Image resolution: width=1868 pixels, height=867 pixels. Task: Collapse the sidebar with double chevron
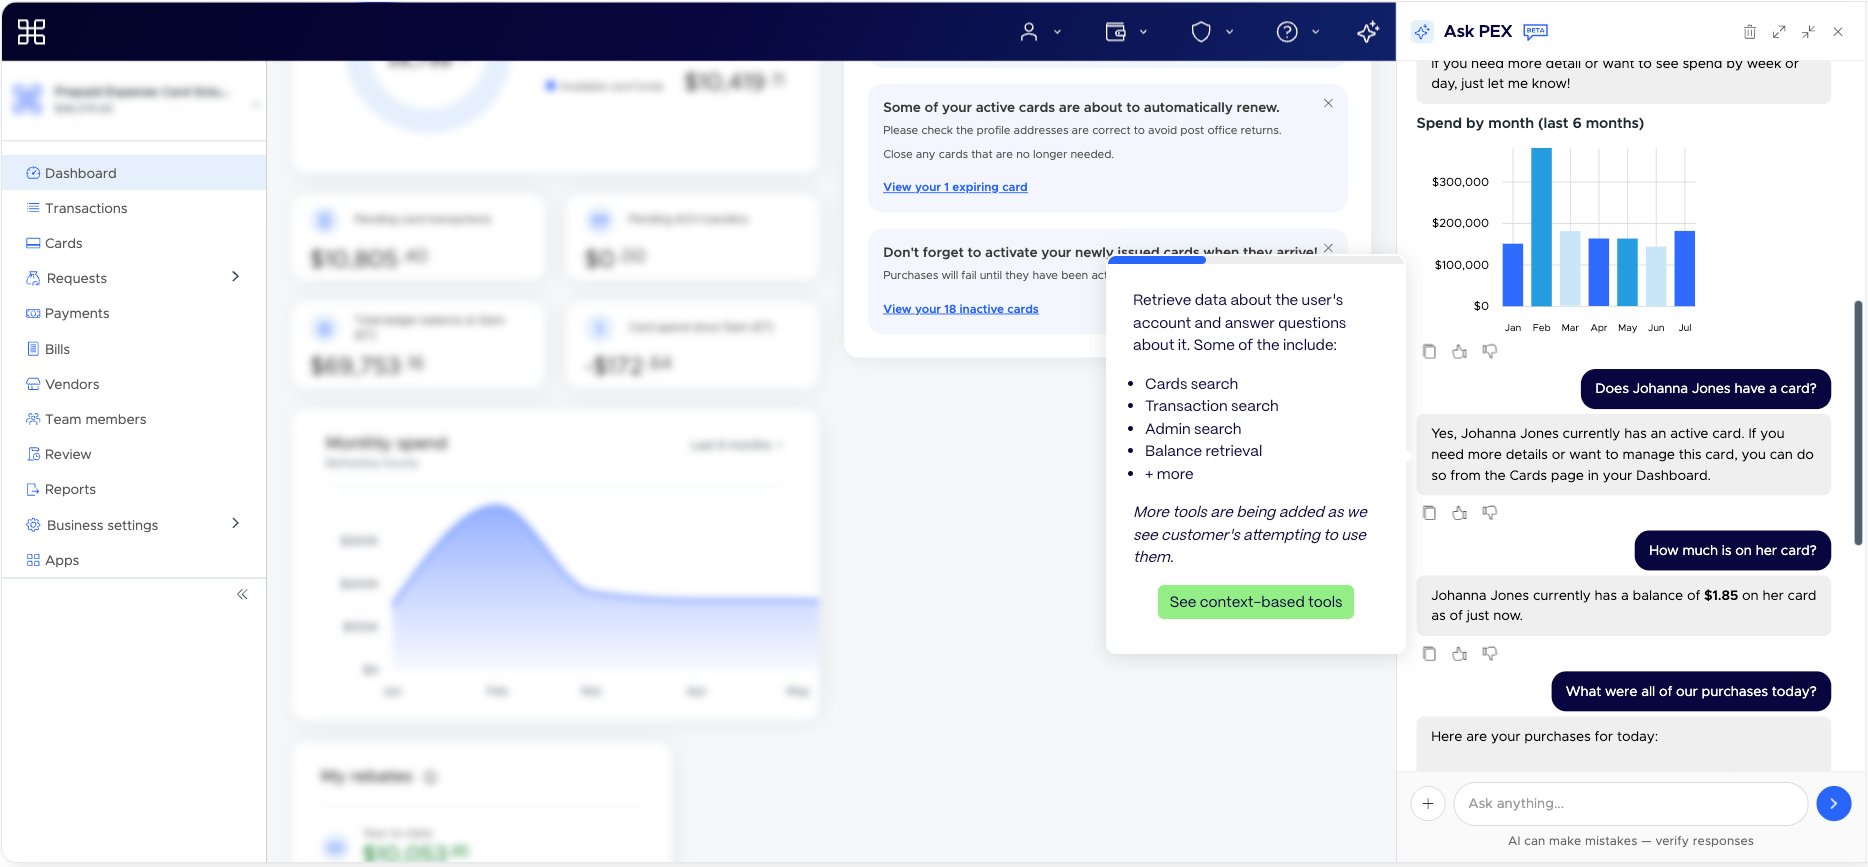tap(242, 594)
